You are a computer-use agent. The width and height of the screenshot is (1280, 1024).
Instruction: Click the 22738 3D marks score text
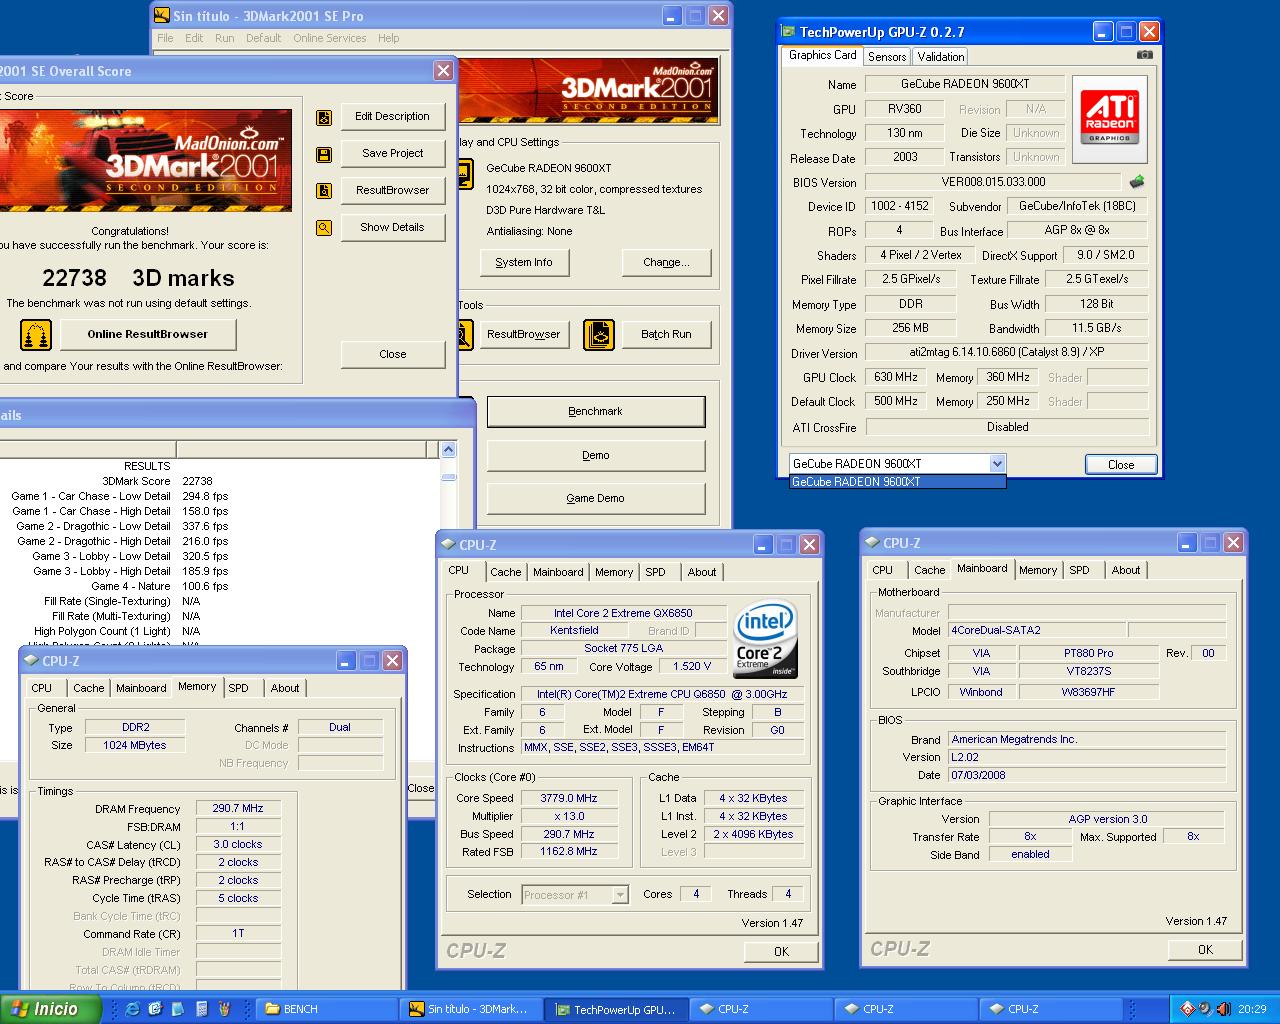click(x=138, y=279)
